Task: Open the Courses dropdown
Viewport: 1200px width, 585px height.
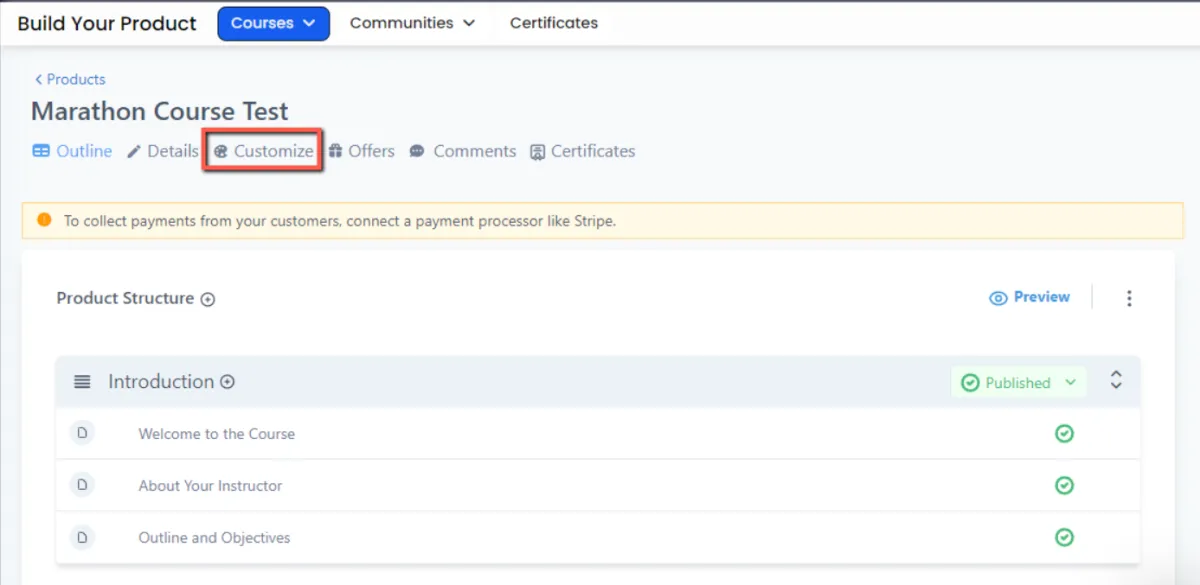Action: 273,23
